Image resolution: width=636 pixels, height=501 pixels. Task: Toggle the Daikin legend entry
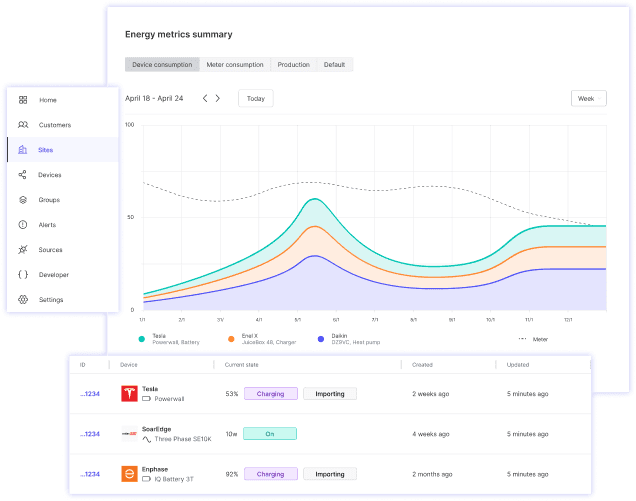point(320,339)
